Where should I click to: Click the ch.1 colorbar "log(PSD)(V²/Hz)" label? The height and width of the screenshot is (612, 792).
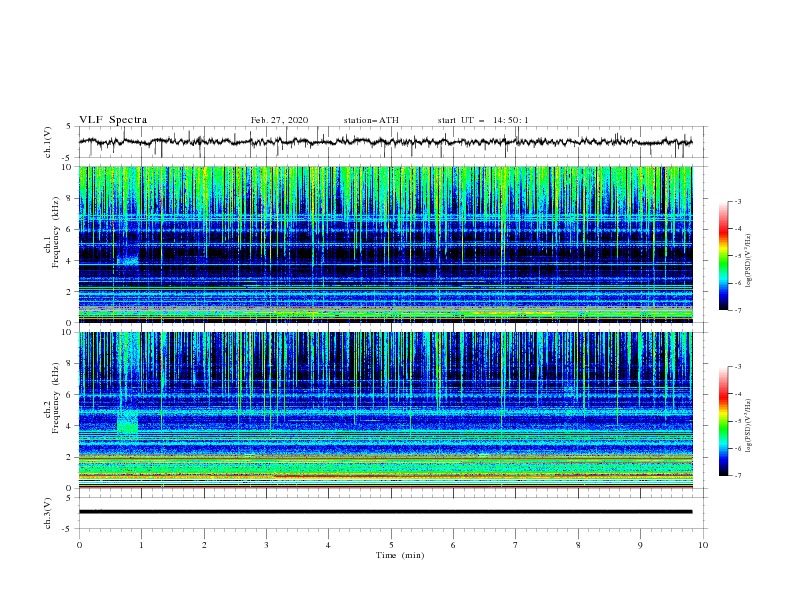[749, 261]
